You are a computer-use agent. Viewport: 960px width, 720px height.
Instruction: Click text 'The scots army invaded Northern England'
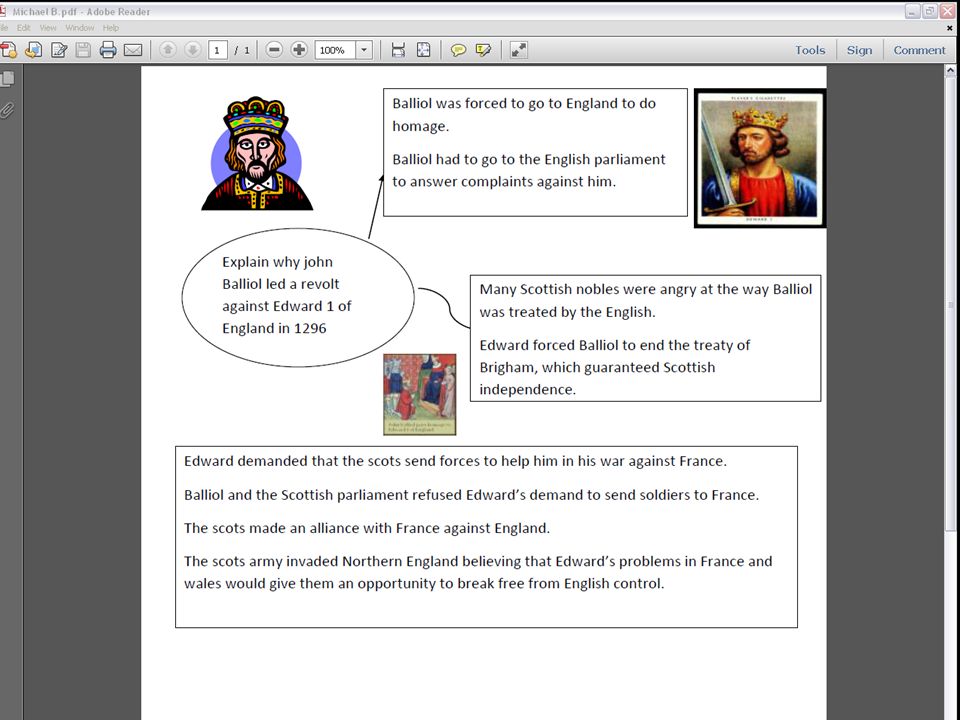coord(321,561)
